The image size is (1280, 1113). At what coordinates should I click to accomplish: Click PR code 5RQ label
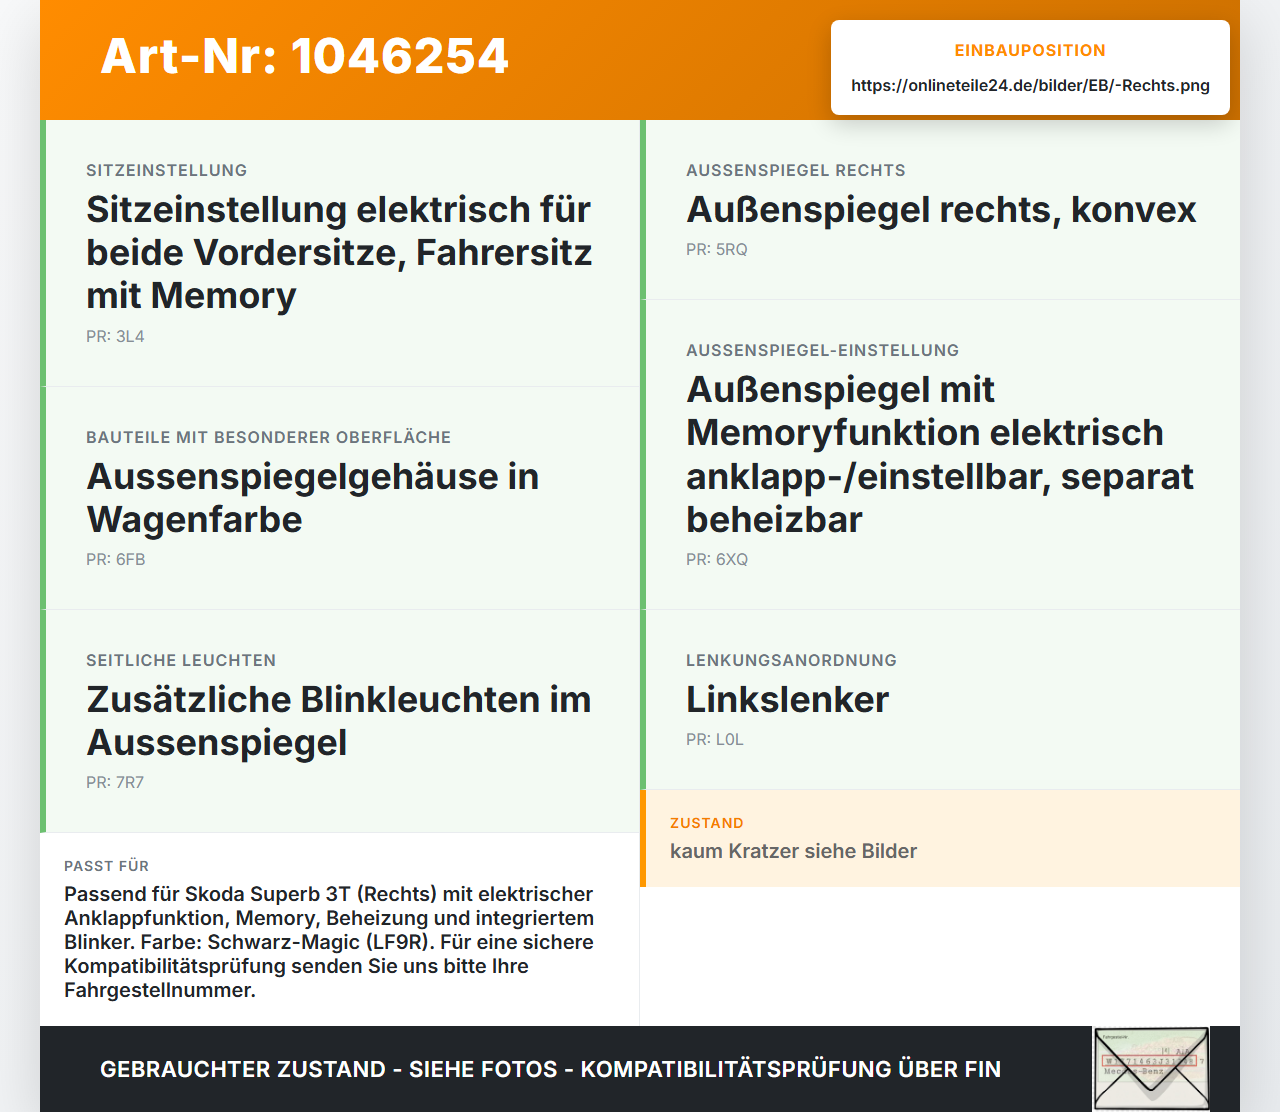coord(717,250)
